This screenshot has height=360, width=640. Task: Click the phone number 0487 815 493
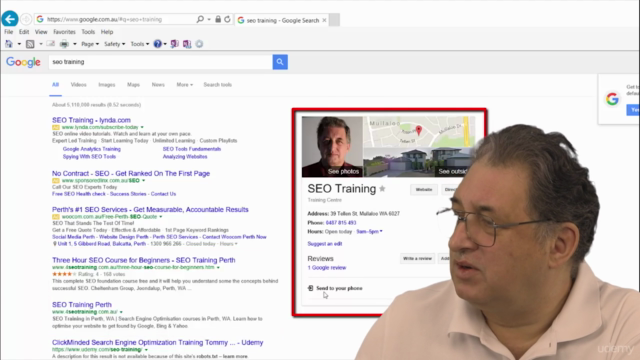pos(341,223)
